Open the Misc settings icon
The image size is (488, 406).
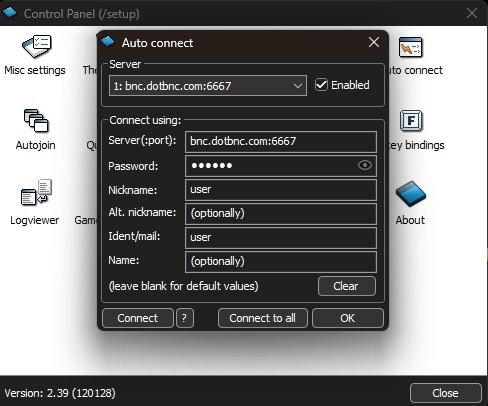[x=37, y=47]
